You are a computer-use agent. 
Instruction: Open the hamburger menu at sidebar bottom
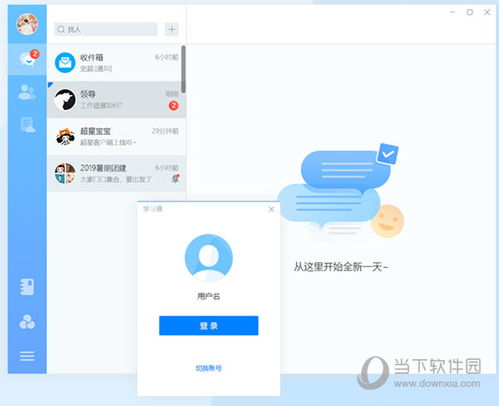(x=27, y=356)
